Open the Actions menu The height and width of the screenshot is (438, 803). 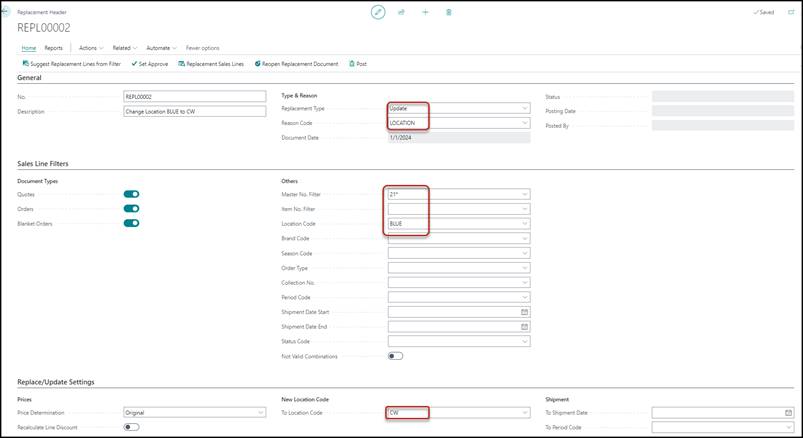[91, 48]
